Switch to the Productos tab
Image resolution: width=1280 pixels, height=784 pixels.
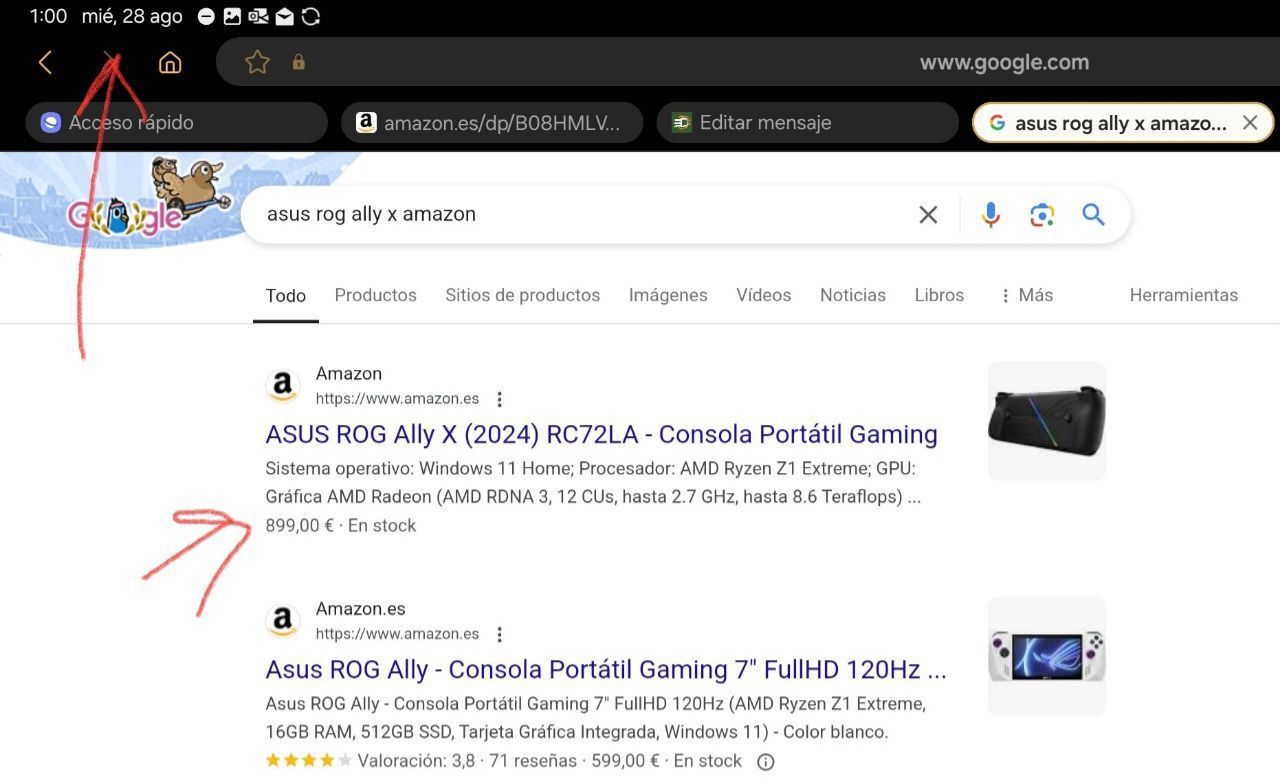click(375, 295)
